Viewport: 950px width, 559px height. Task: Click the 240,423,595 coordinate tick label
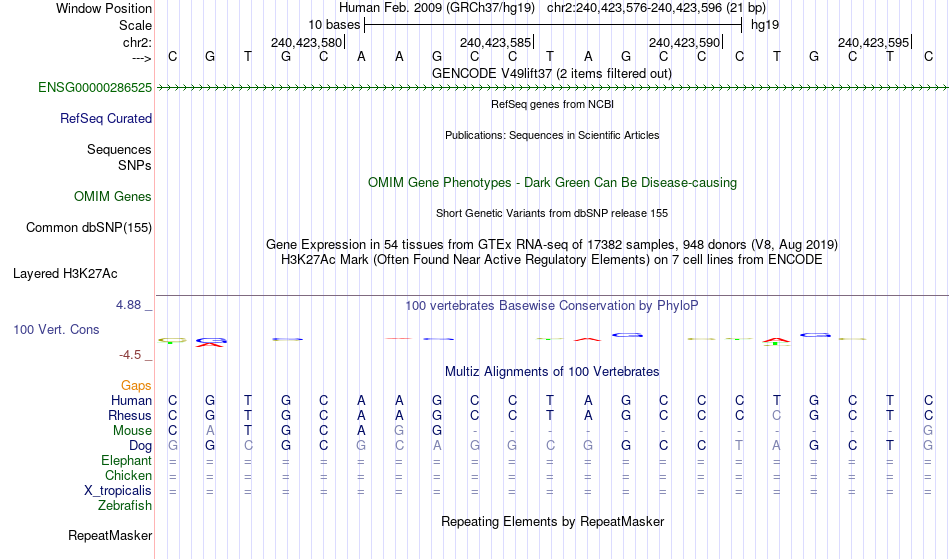tap(873, 42)
